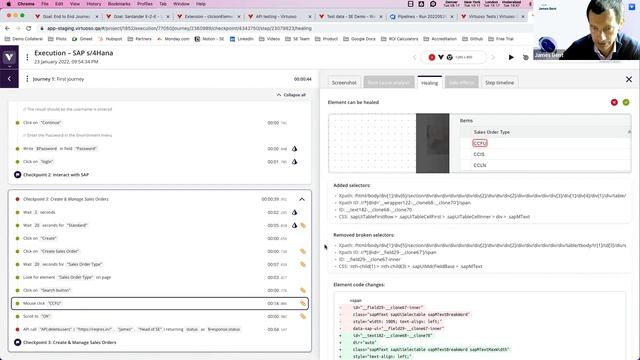Go to the previous execution arrow

tap(415, 58)
